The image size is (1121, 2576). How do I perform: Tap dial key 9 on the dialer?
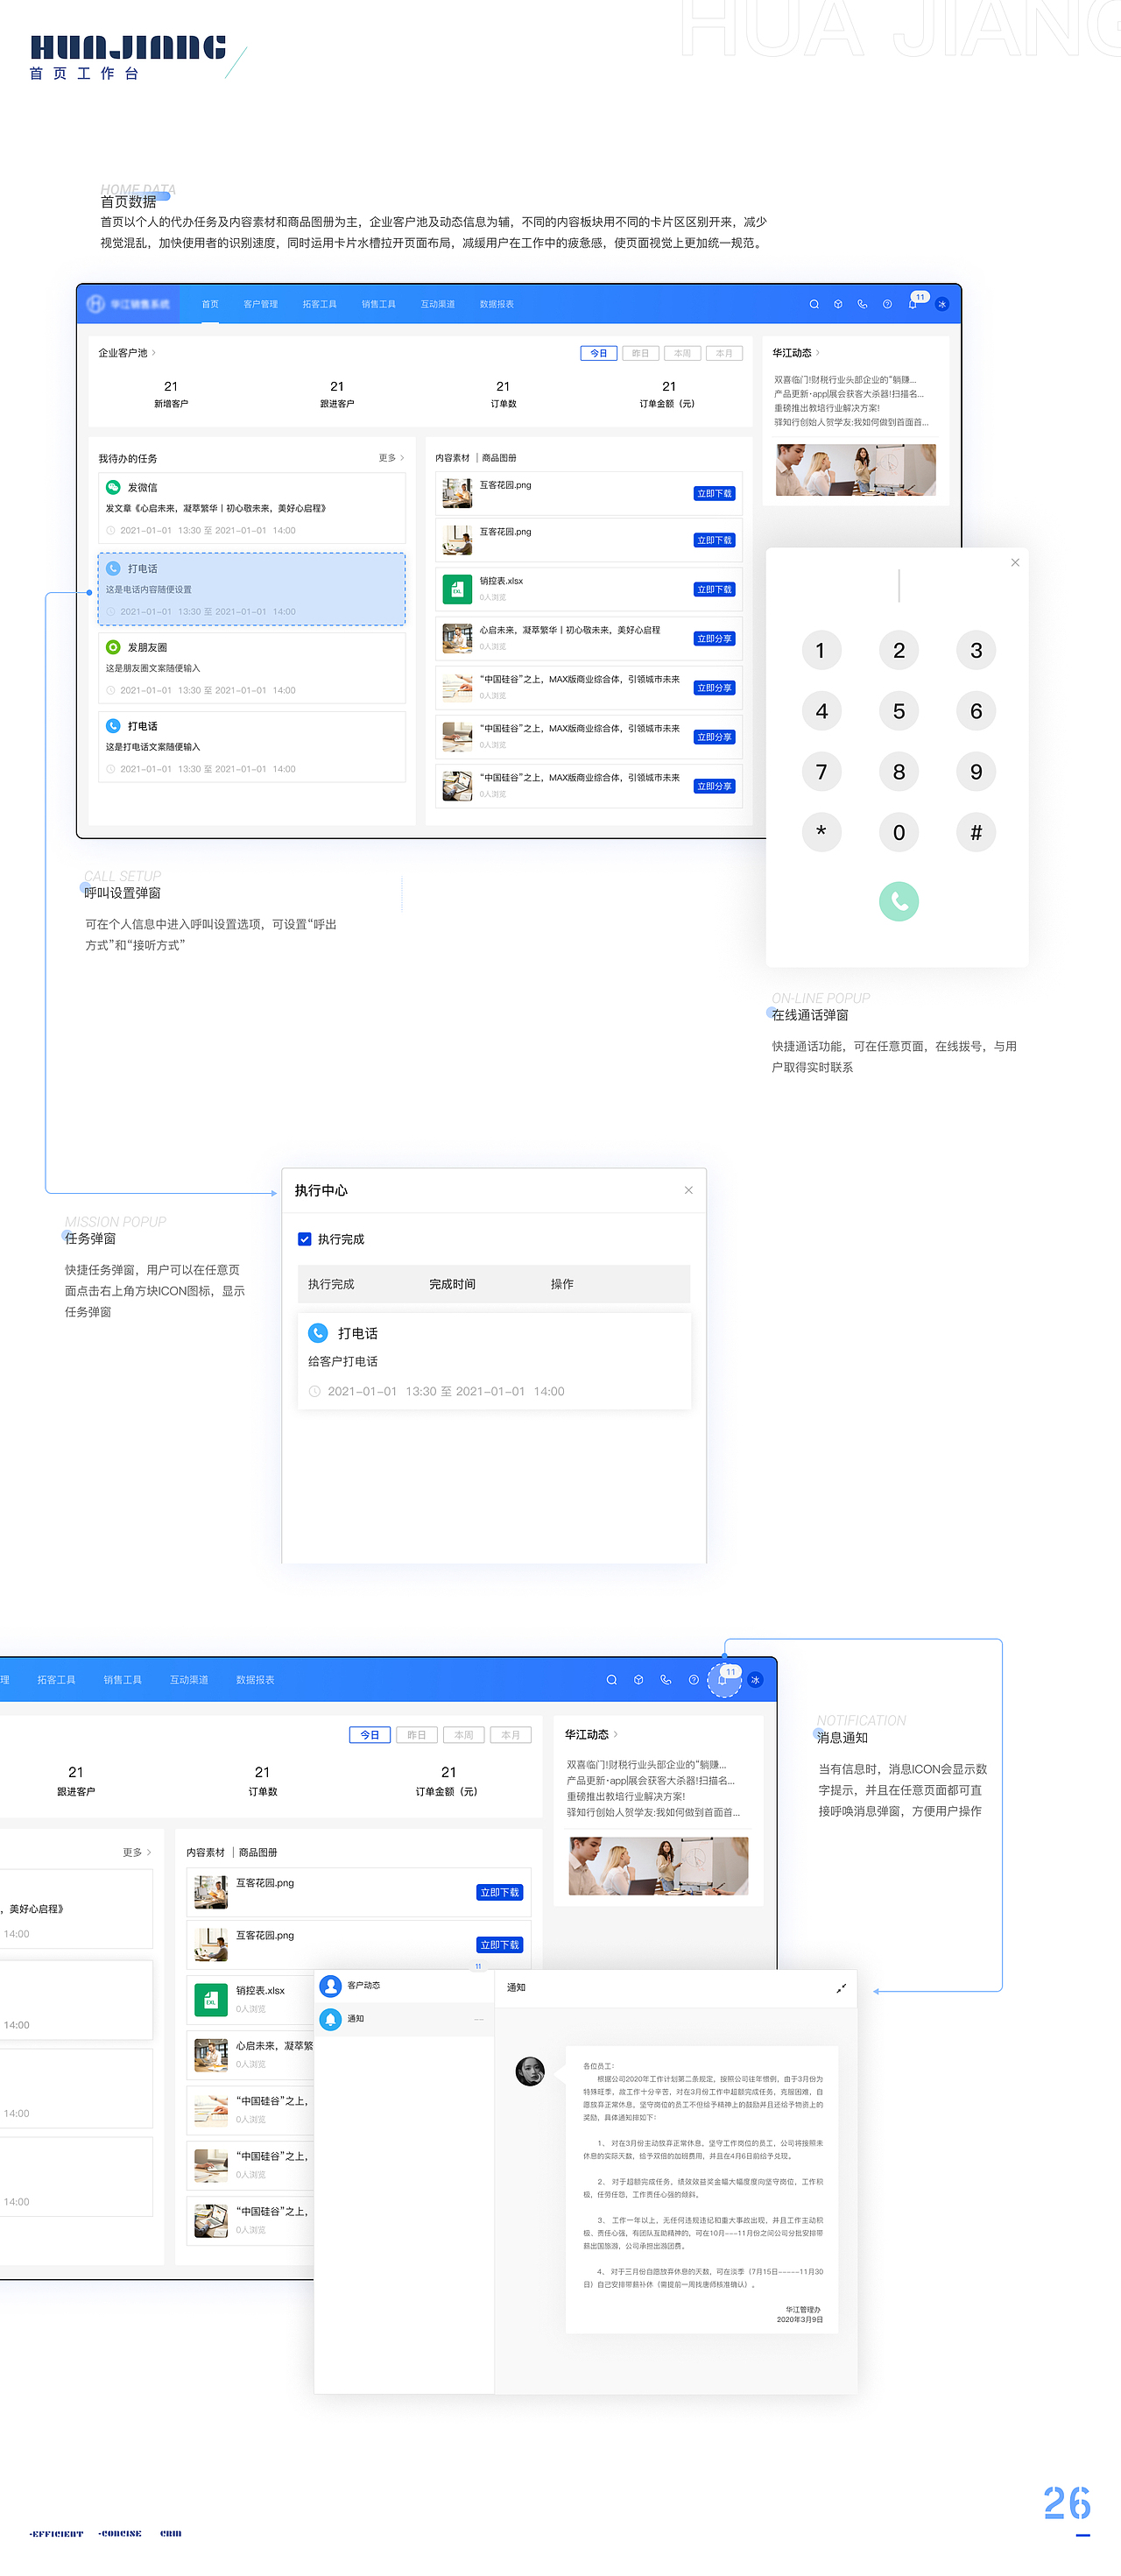976,772
